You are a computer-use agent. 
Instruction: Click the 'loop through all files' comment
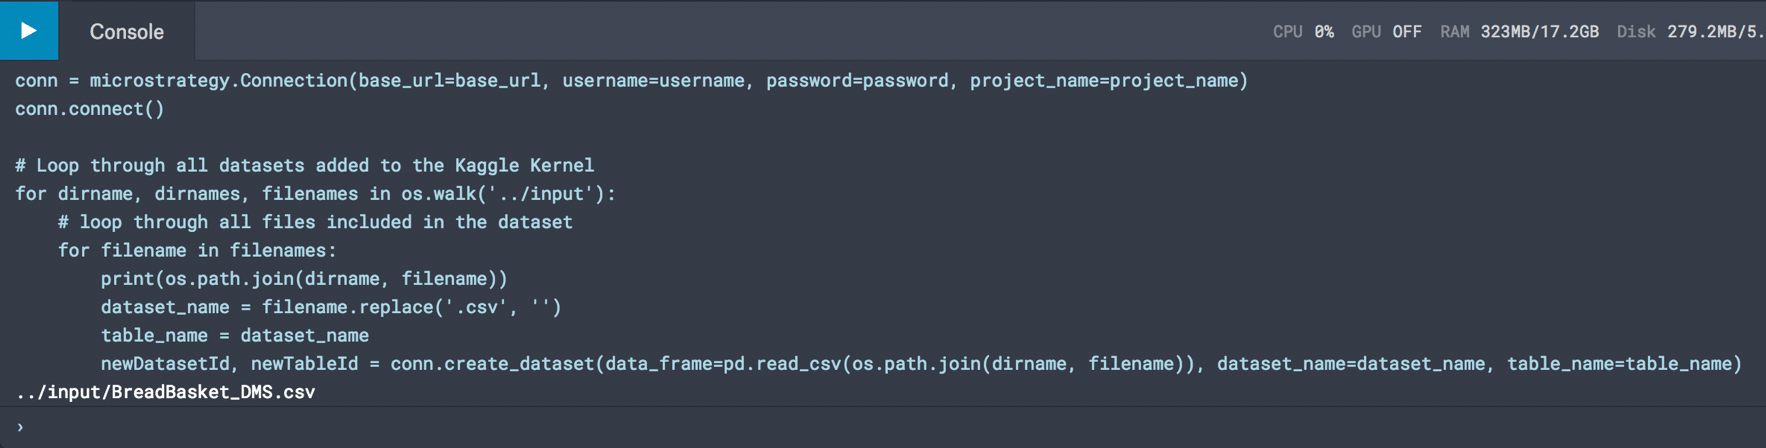[x=315, y=222]
